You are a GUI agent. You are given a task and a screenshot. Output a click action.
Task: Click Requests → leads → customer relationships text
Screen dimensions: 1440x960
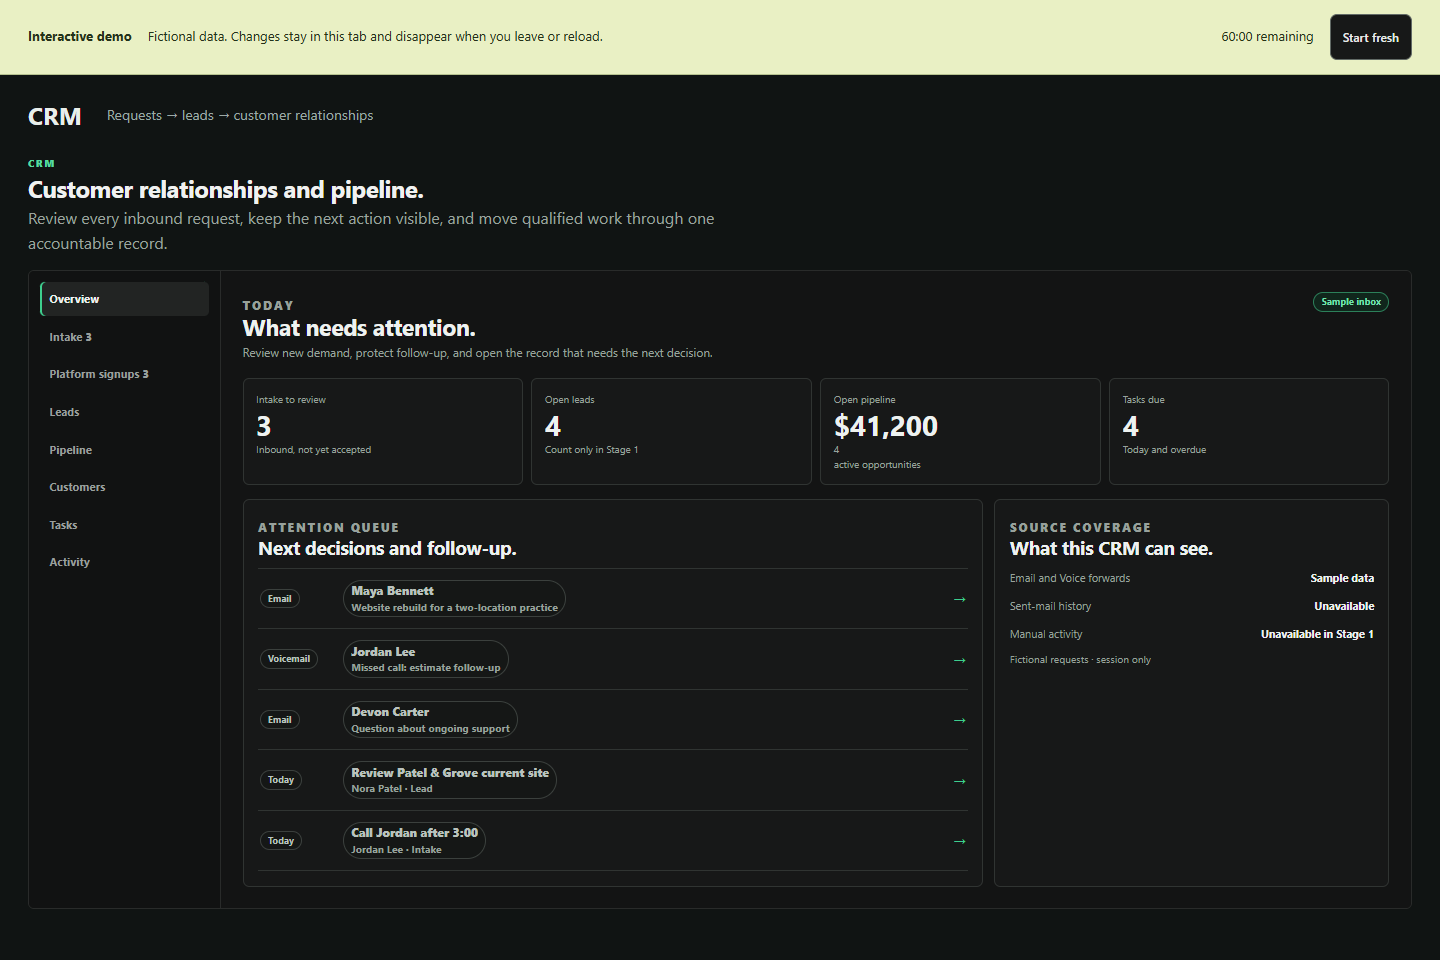pyautogui.click(x=240, y=116)
